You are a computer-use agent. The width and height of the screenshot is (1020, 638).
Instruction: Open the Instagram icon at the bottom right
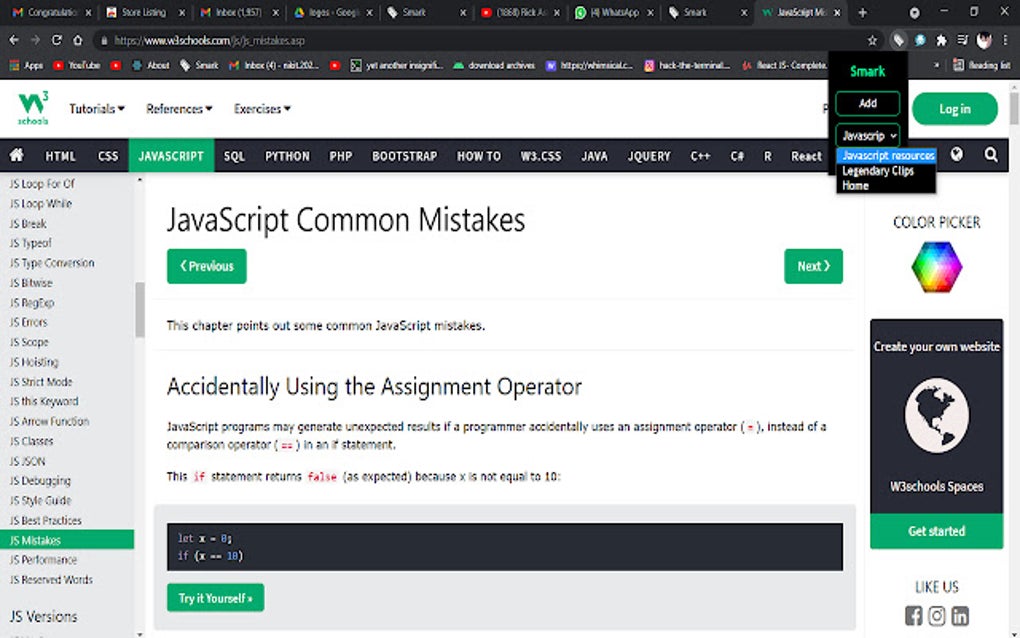click(936, 616)
